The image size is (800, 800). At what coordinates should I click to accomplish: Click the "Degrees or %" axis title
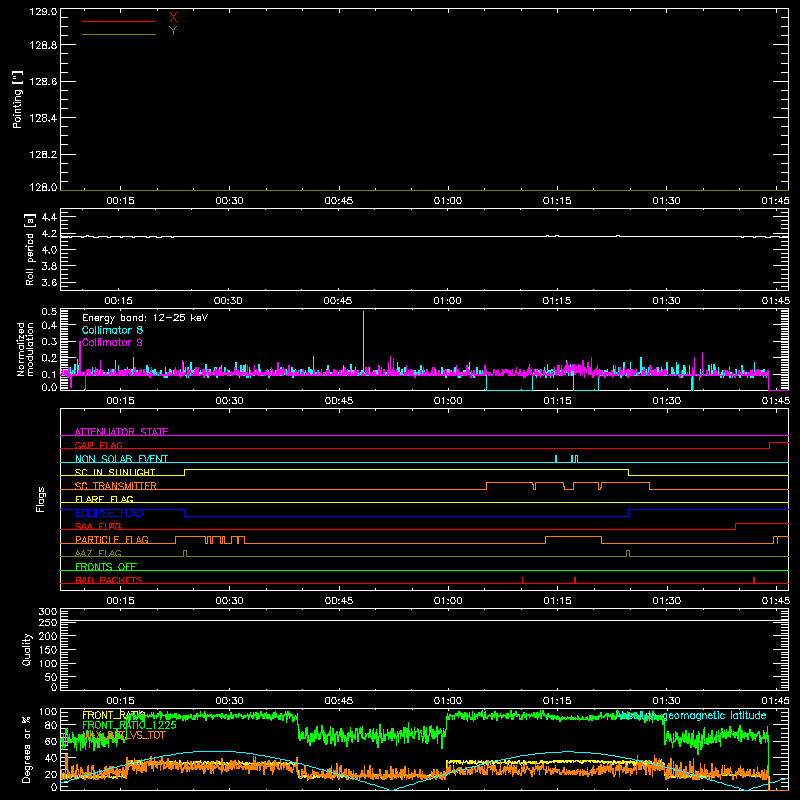pos(27,749)
